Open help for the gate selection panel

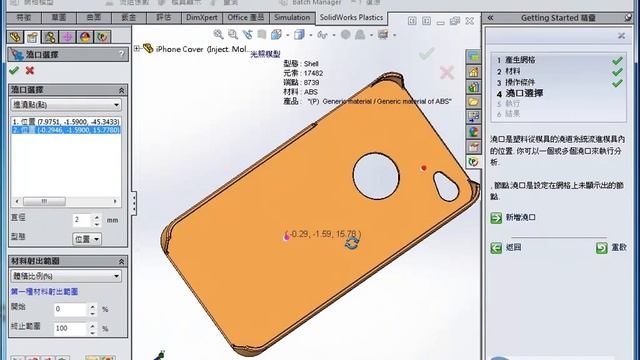(121, 54)
